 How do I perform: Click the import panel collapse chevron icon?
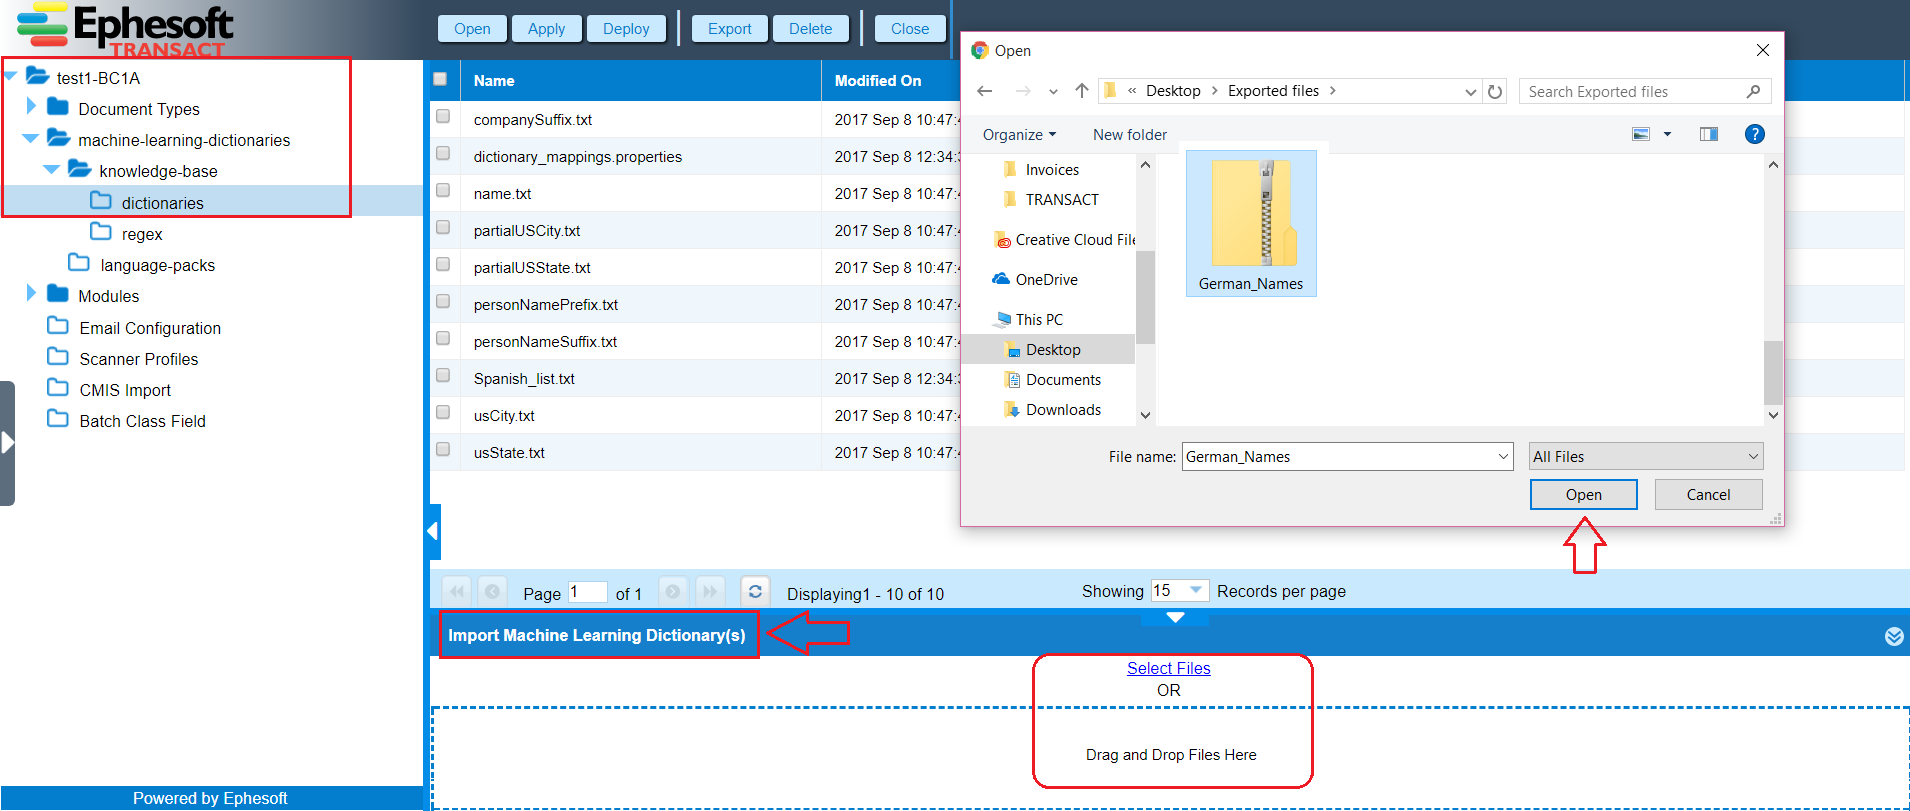(x=1894, y=637)
